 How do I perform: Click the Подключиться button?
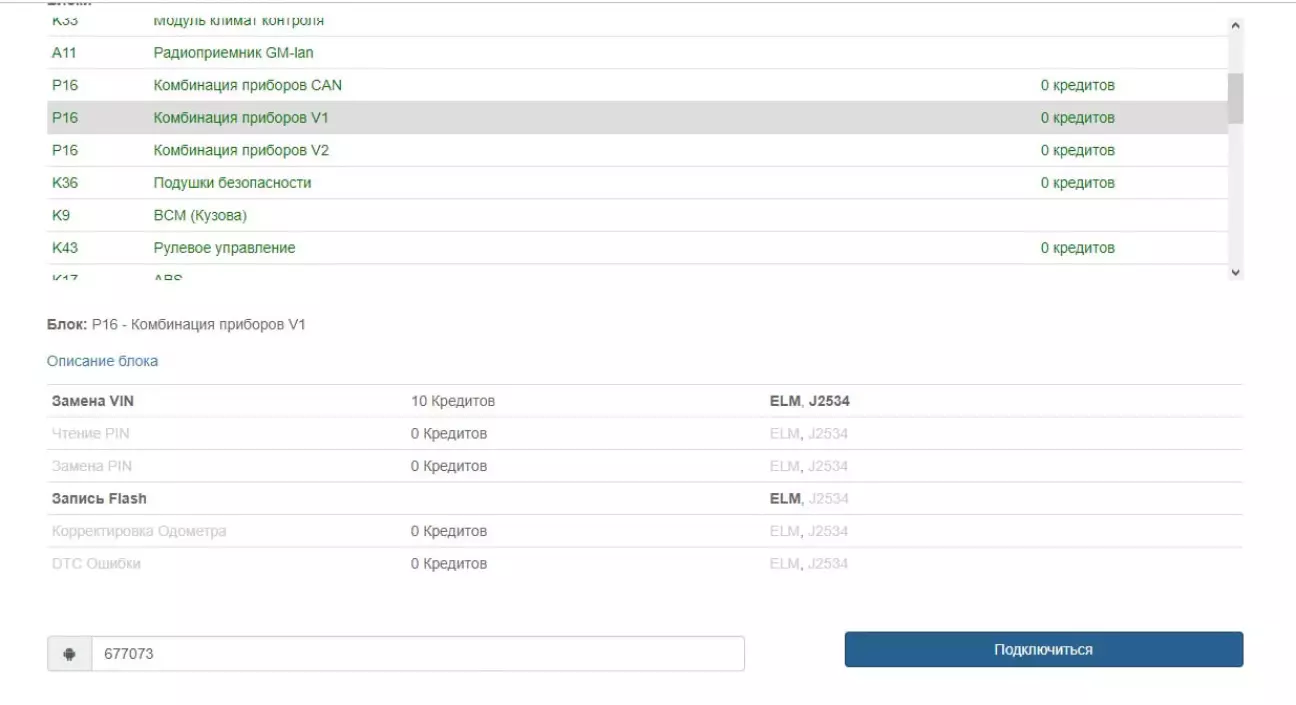pos(1043,650)
